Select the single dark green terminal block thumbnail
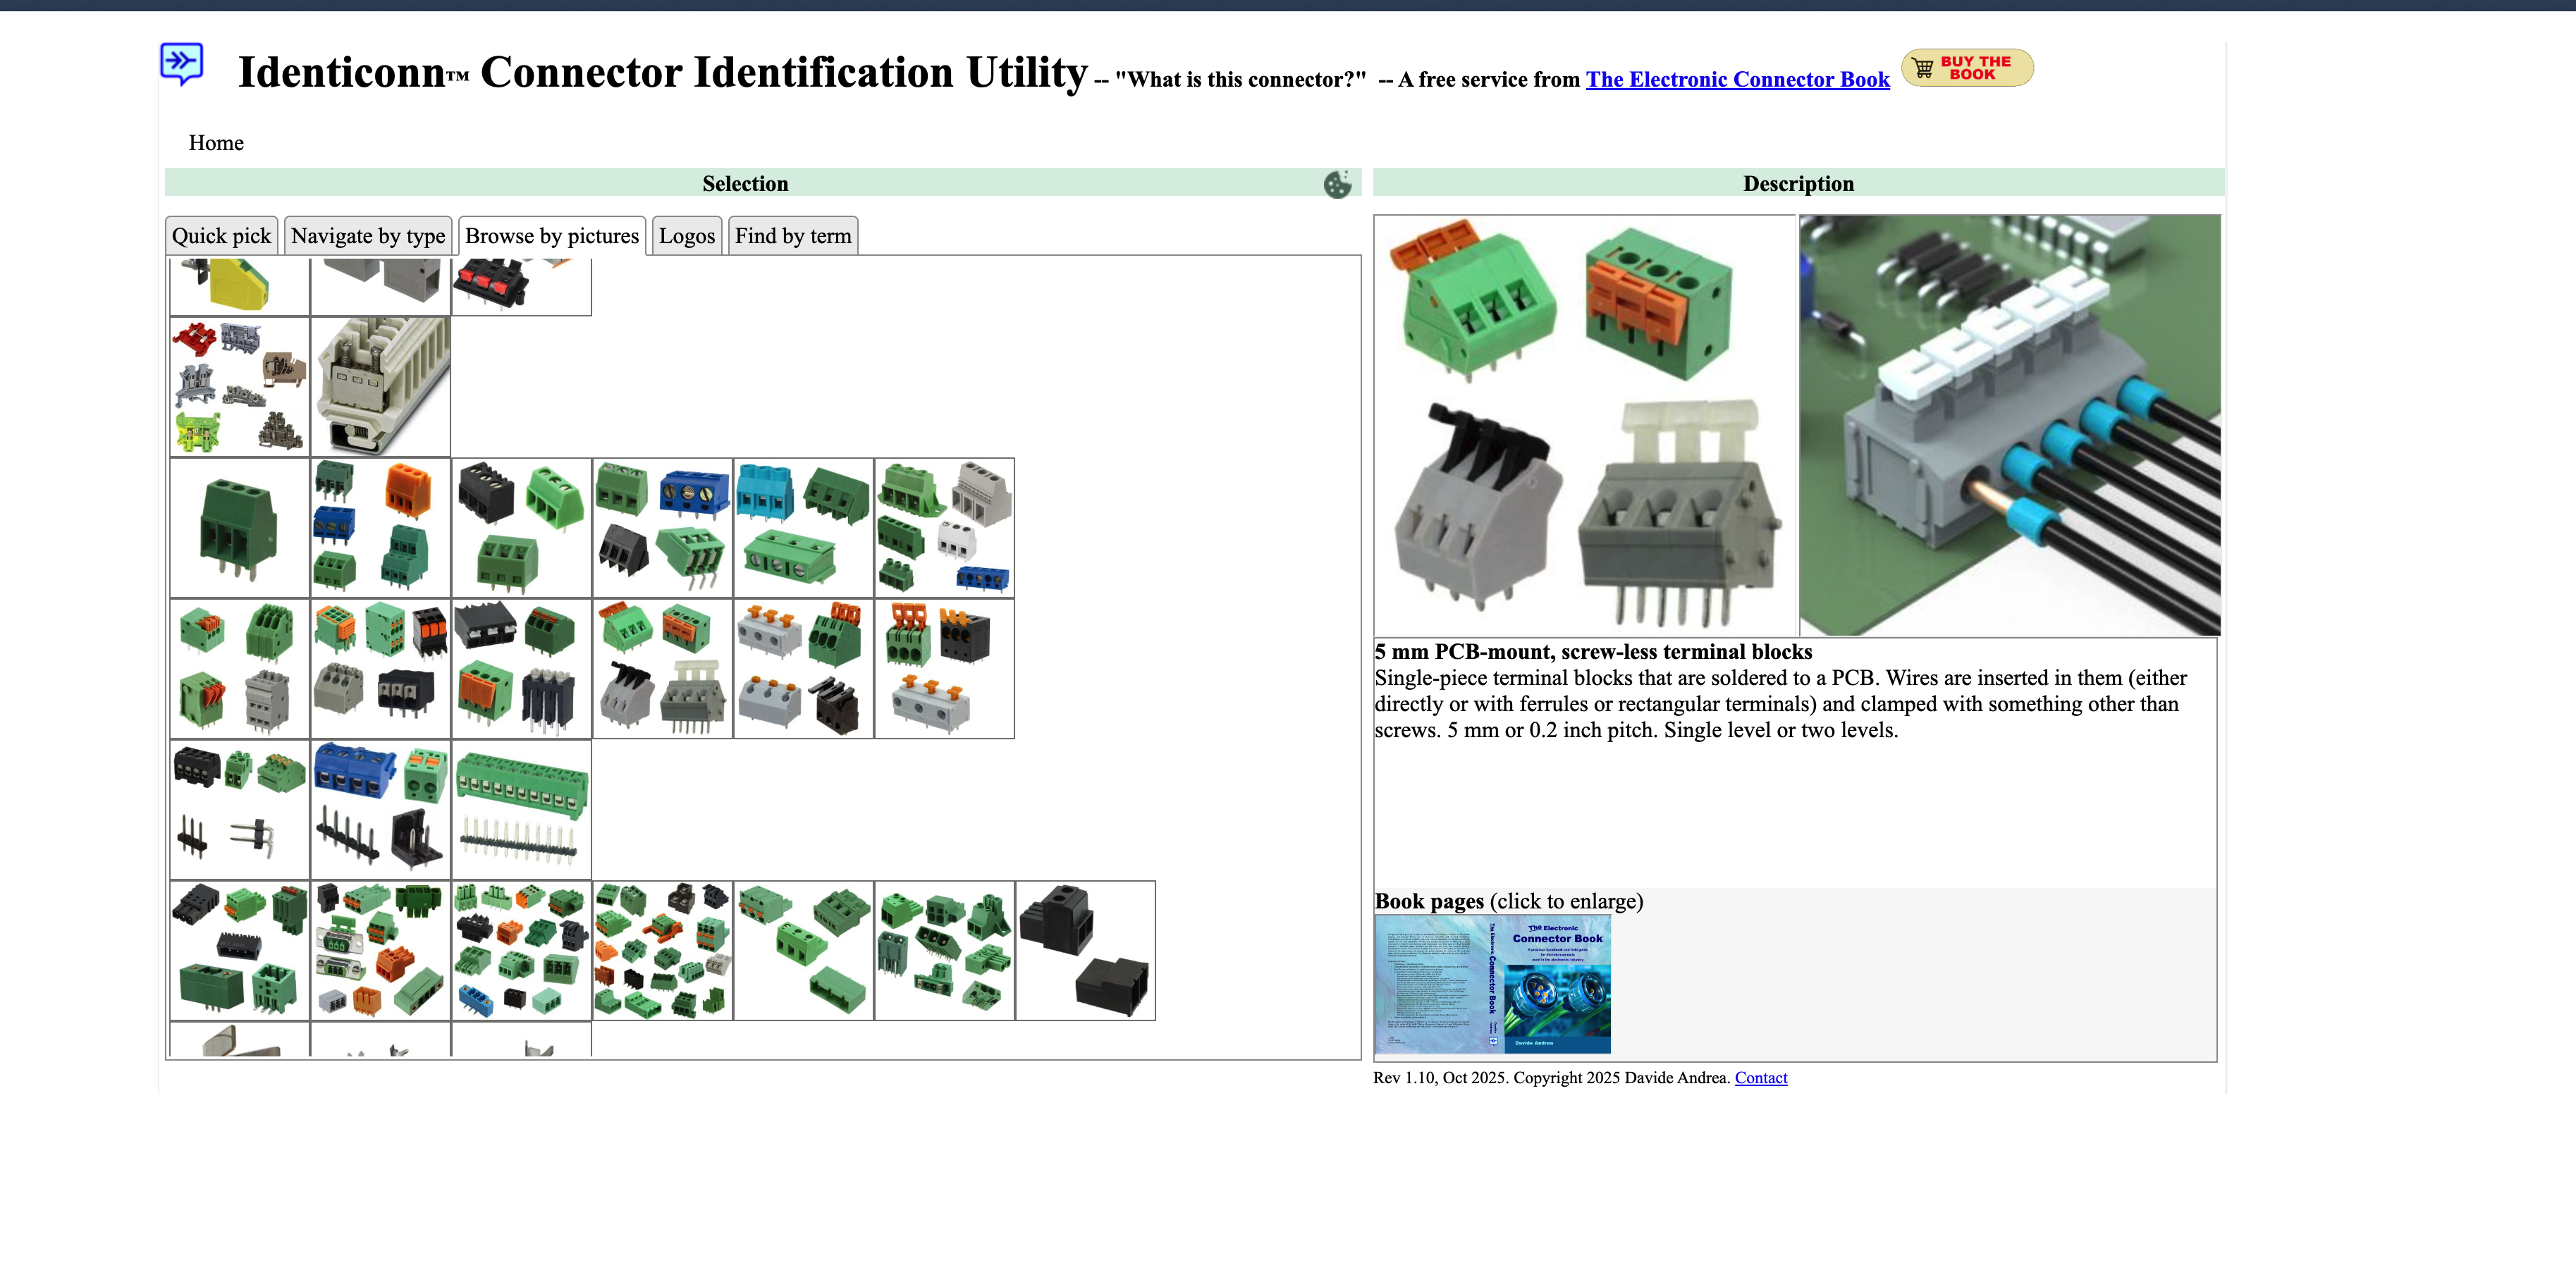 (x=240, y=528)
